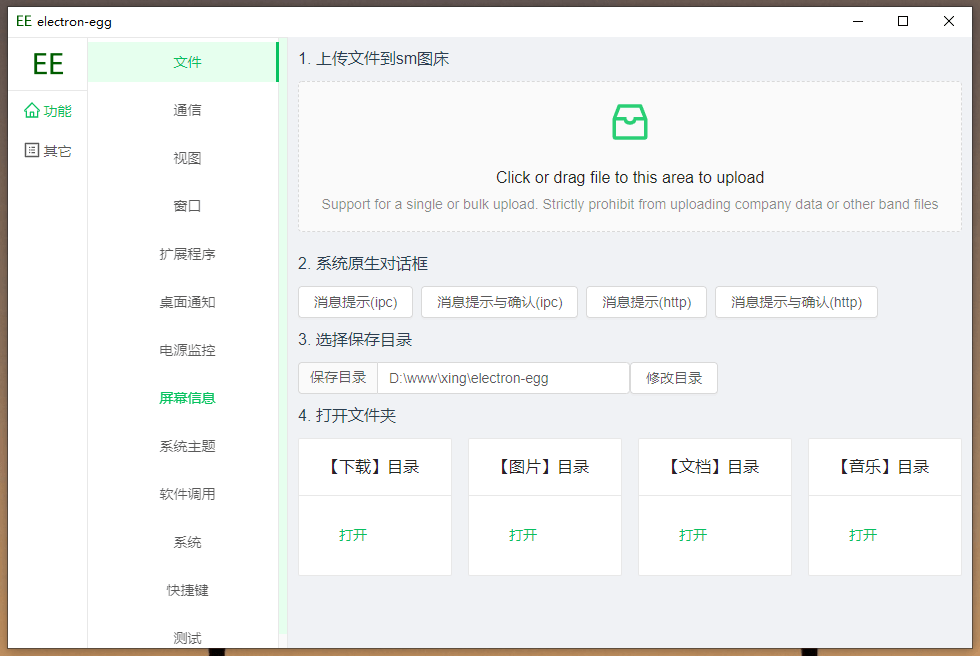Select the 通信 menu item
This screenshot has width=980, height=656.
point(187,110)
